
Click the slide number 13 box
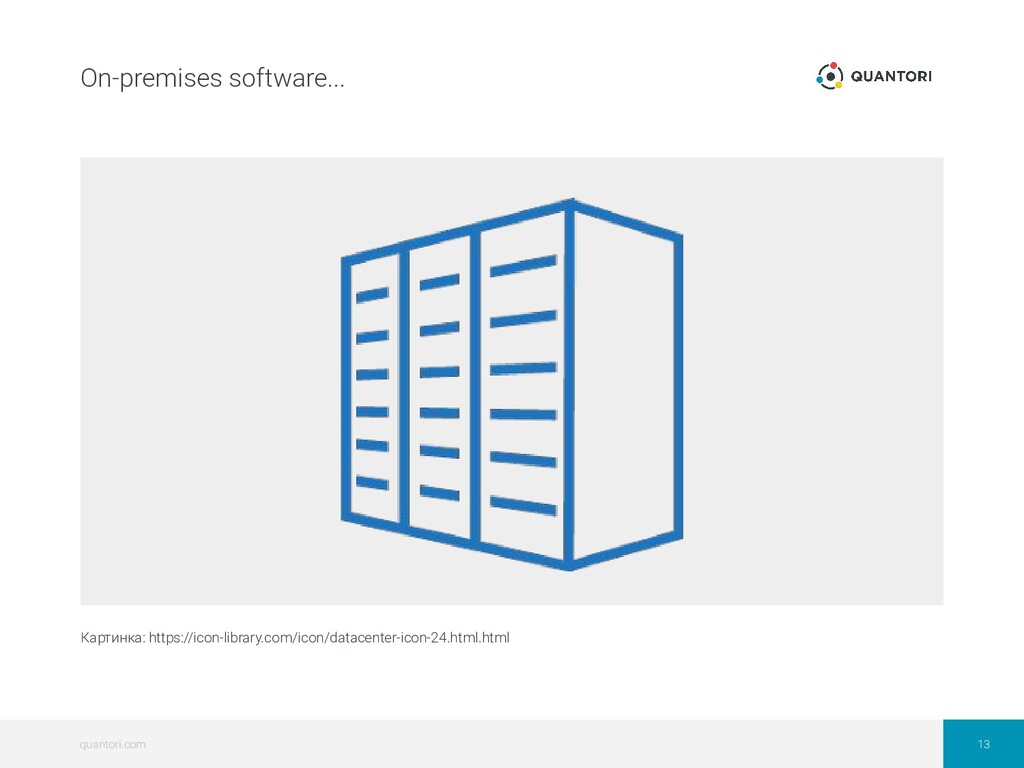tap(984, 744)
